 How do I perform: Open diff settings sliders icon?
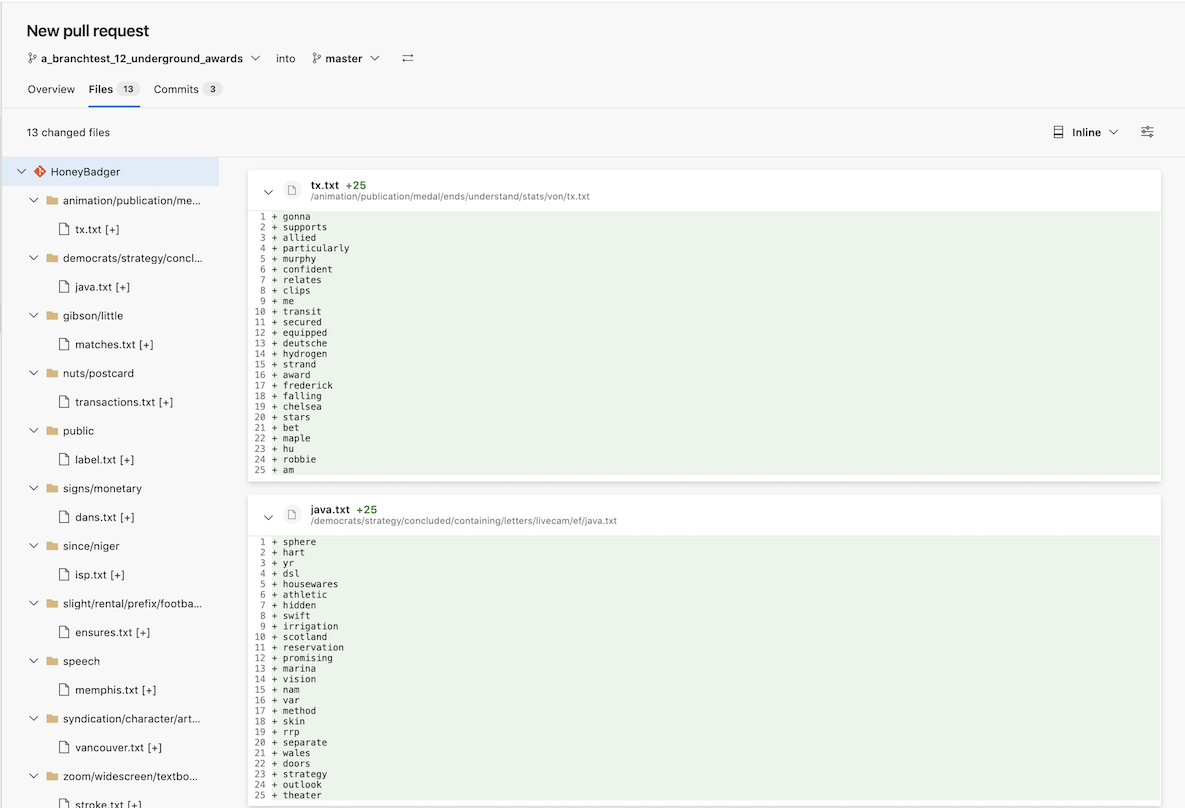coord(1146,132)
